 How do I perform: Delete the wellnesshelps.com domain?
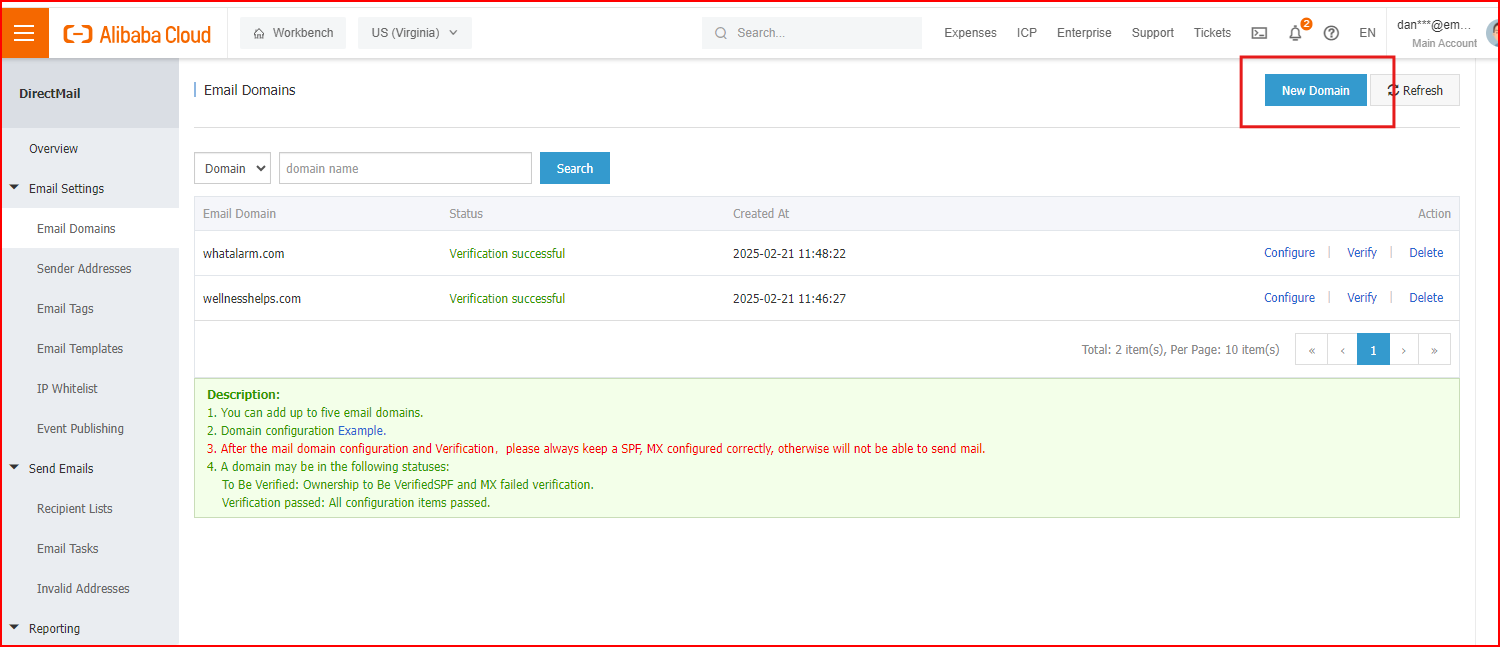point(1426,298)
